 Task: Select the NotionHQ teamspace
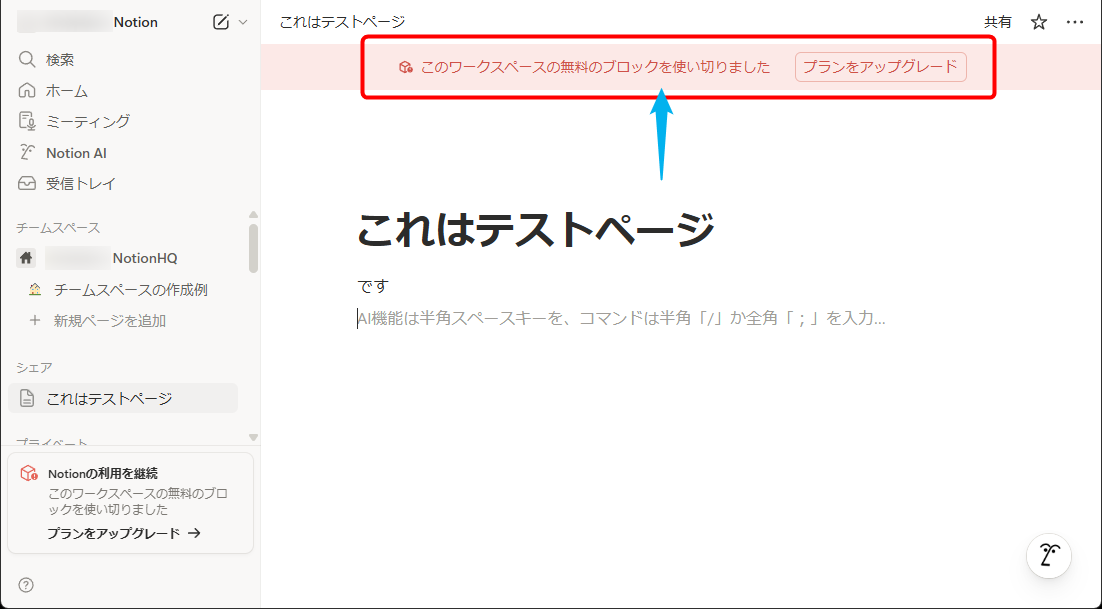coord(144,258)
